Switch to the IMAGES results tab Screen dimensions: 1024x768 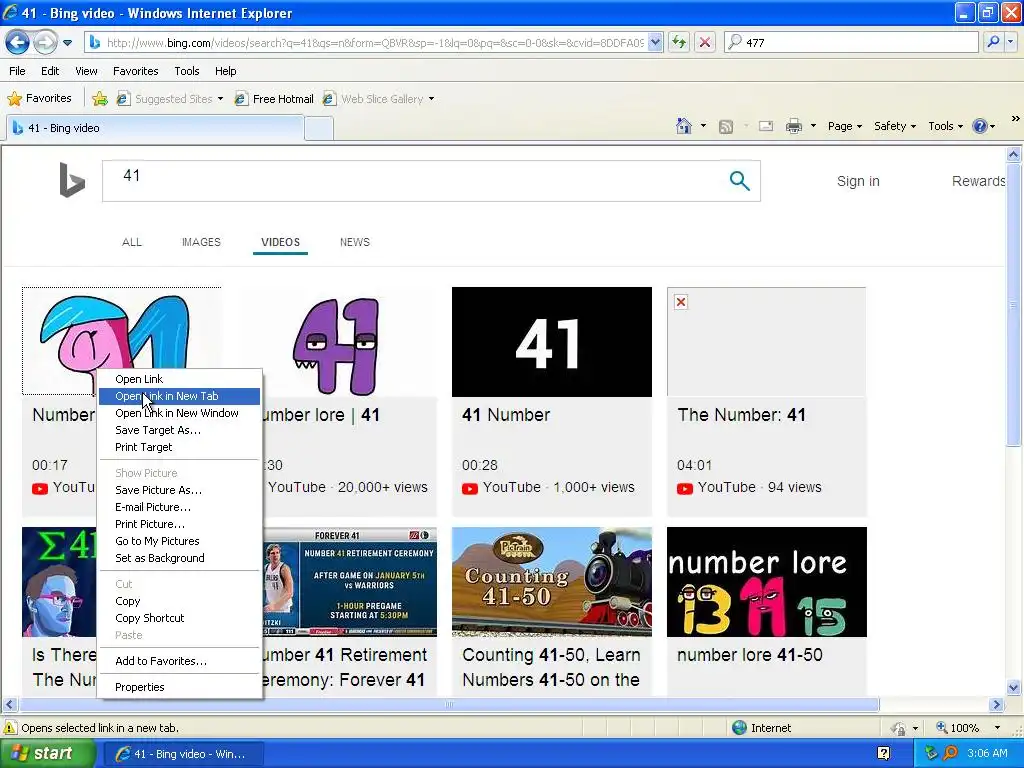(x=201, y=242)
